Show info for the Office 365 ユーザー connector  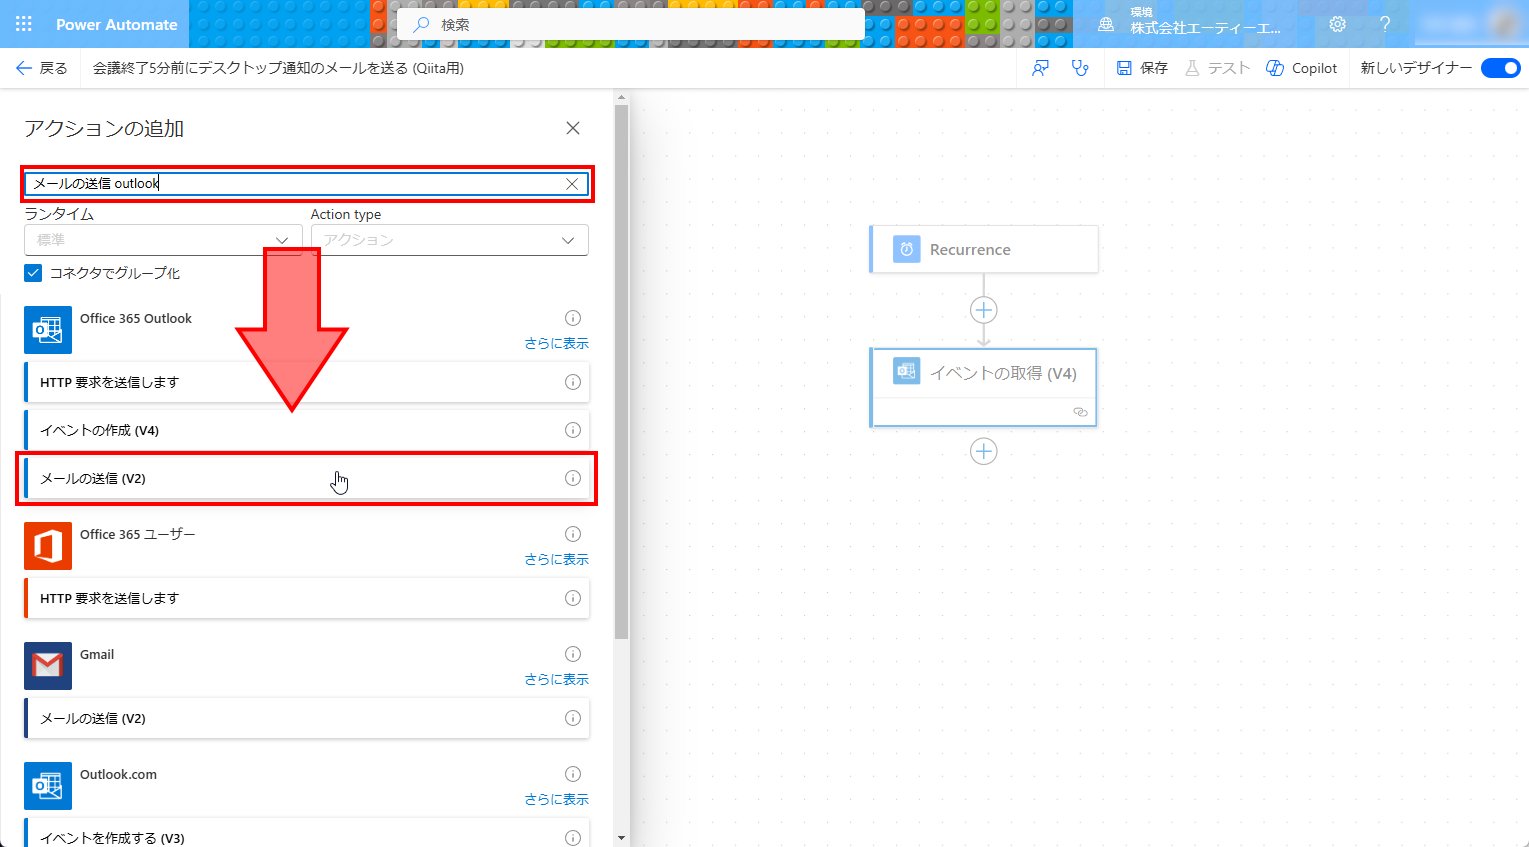pyautogui.click(x=573, y=534)
